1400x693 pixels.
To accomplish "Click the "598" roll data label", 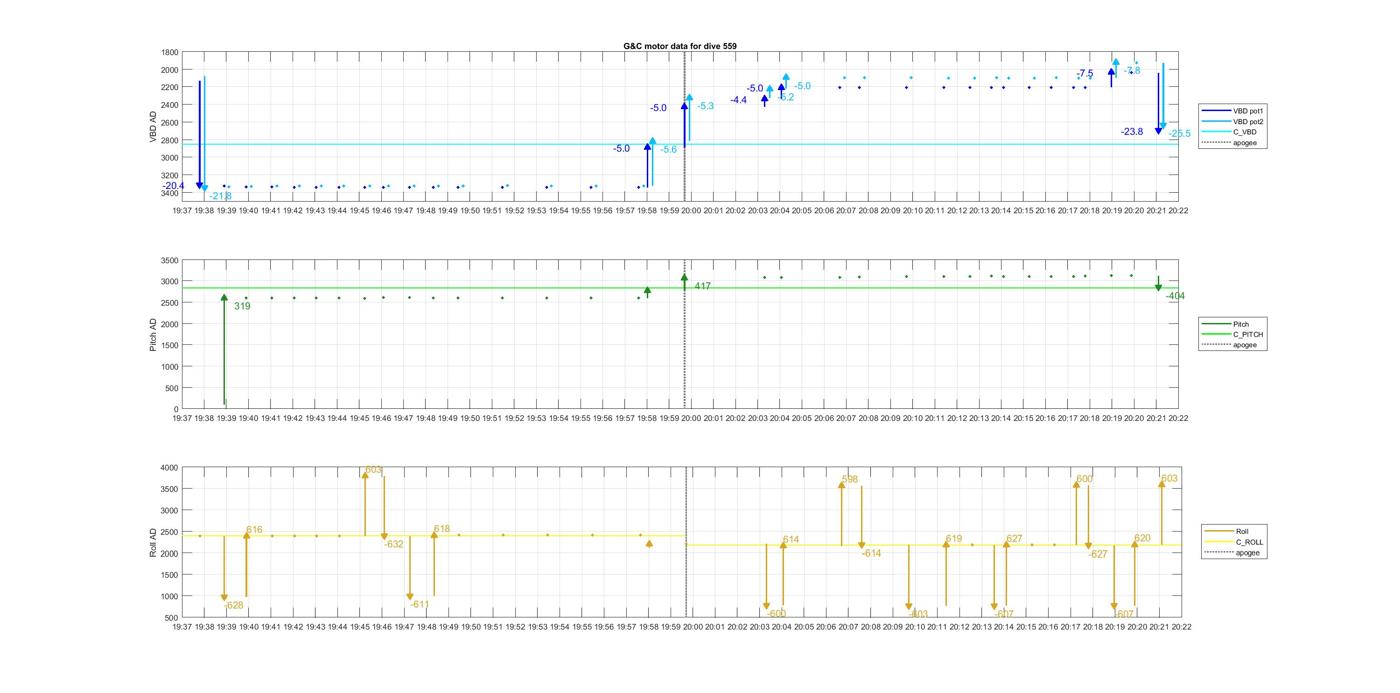I will click(850, 480).
